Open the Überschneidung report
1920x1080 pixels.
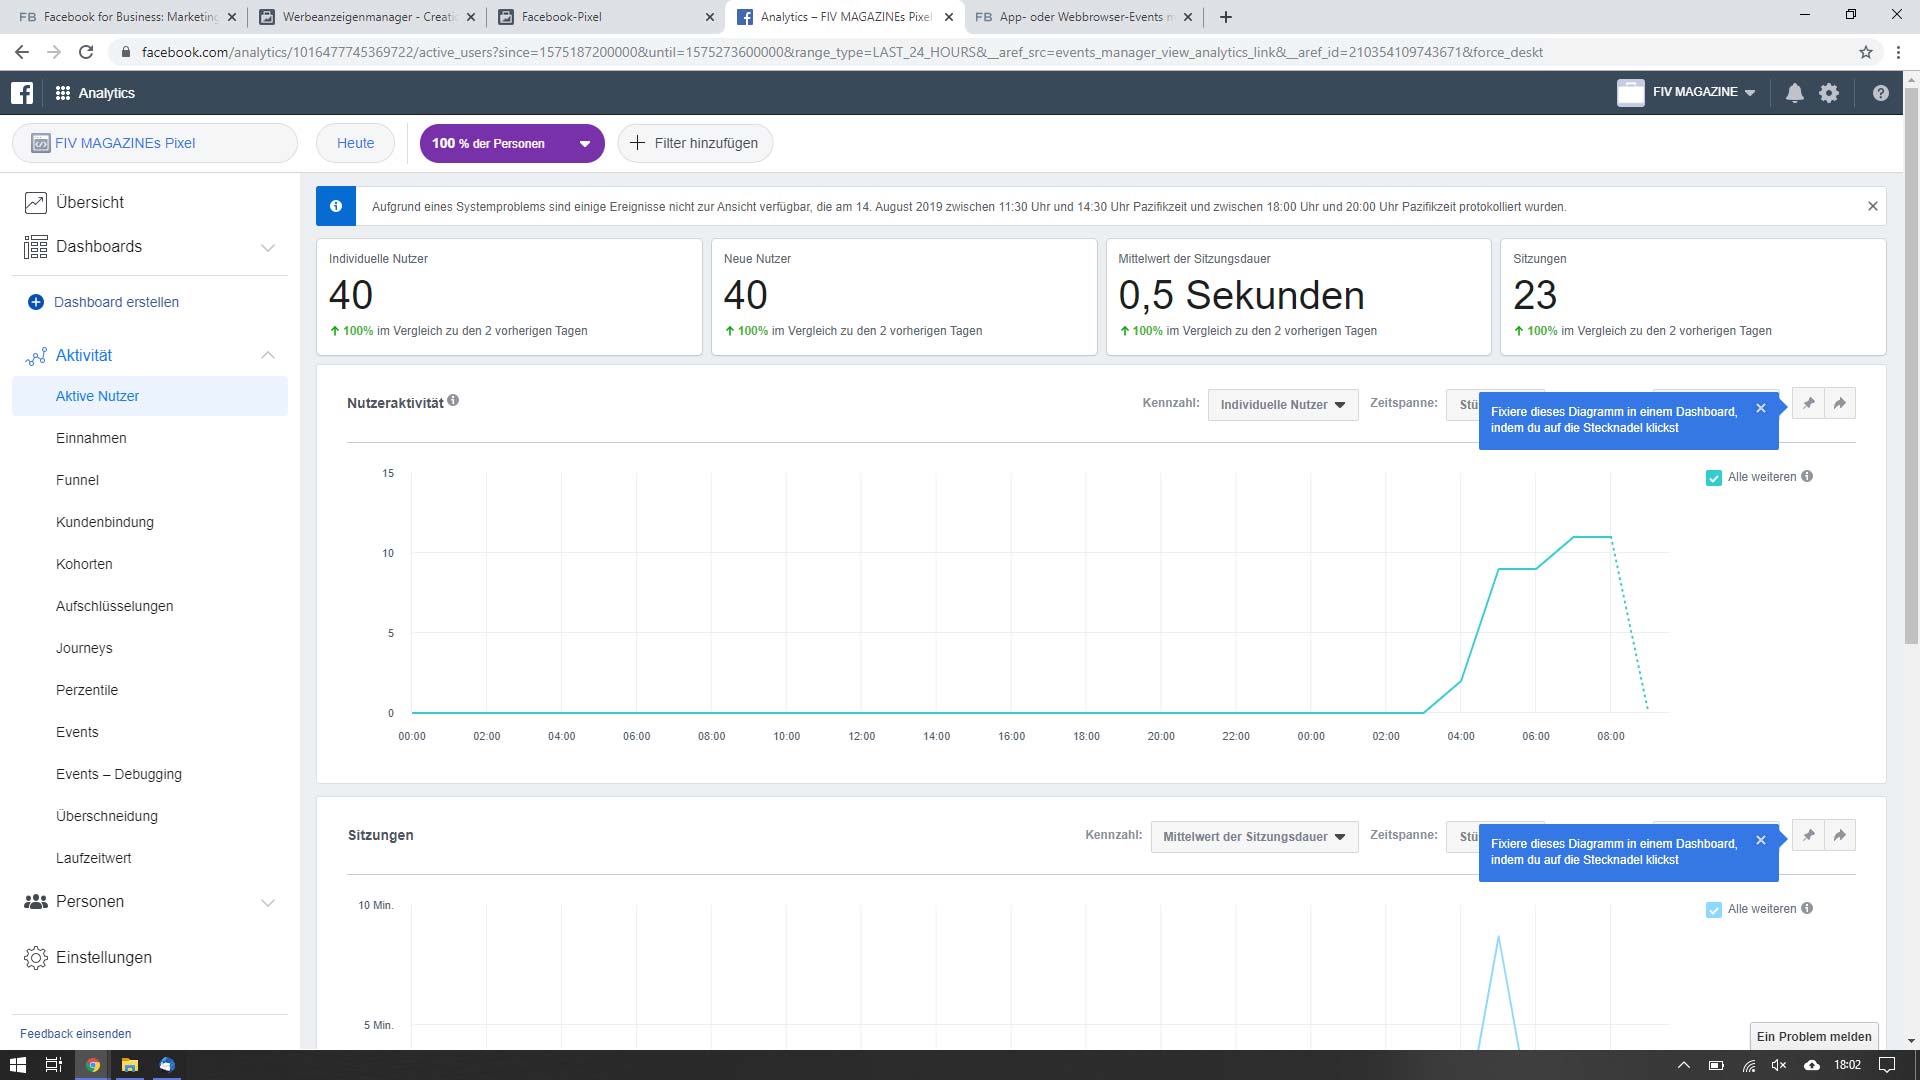click(107, 816)
